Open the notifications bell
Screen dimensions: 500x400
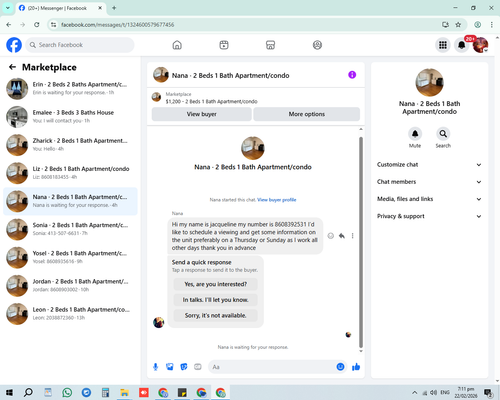(462, 45)
